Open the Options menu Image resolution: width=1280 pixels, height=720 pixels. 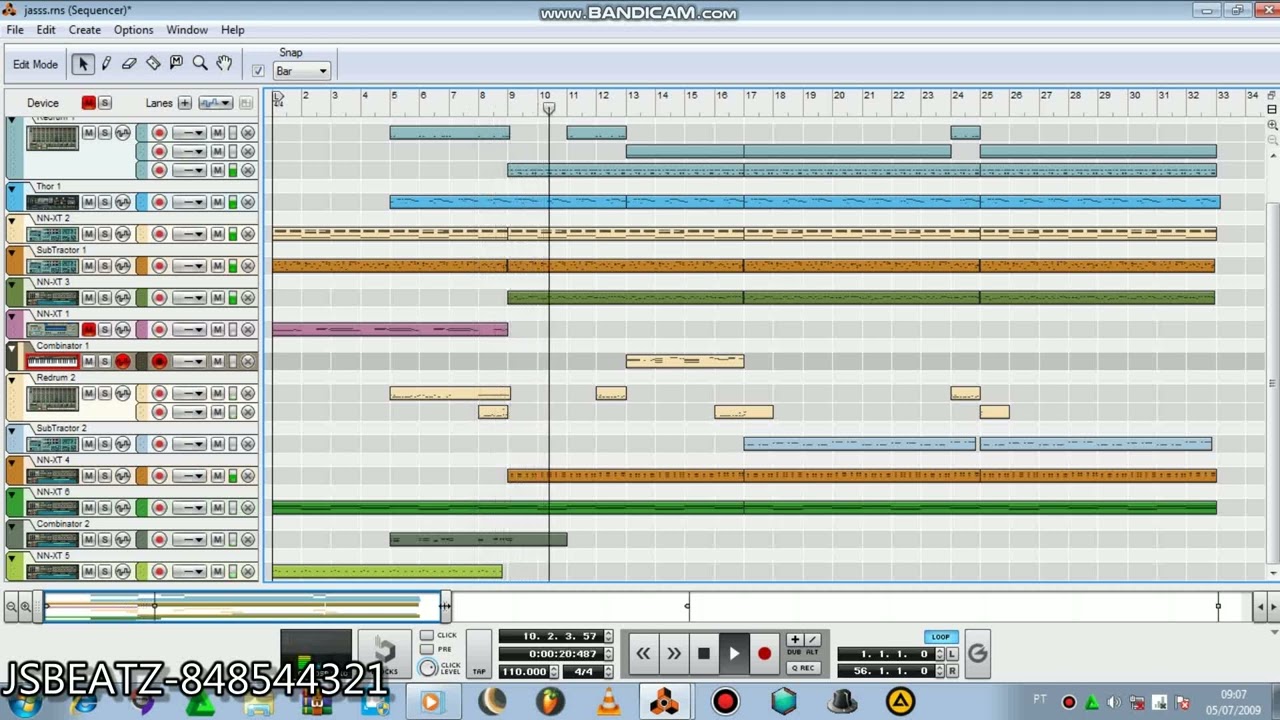133,30
